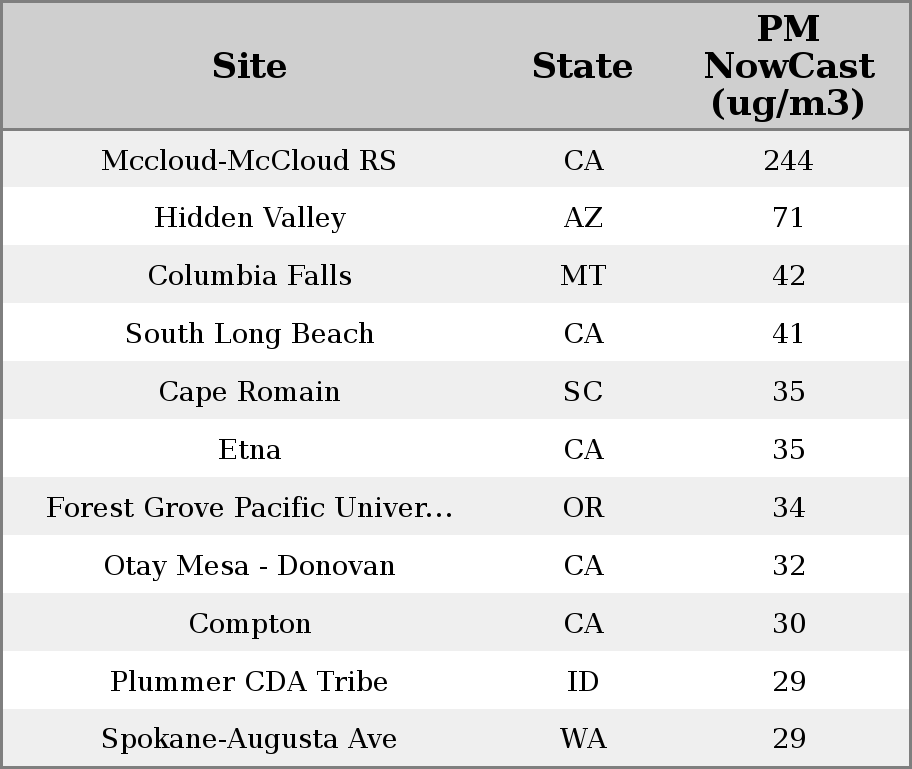Click the truncated Forest Grove Pacific site
912x769 pixels.
tap(249, 508)
